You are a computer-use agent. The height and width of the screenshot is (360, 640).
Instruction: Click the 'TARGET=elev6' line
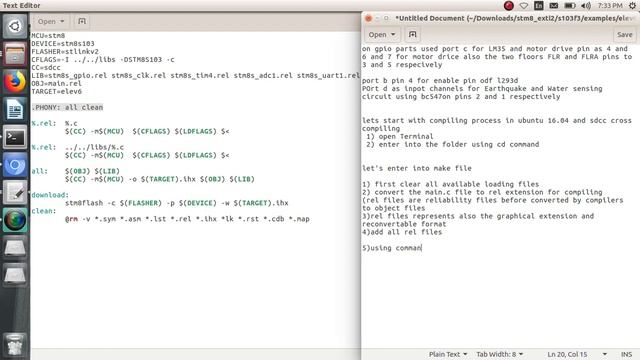click(x=56, y=91)
